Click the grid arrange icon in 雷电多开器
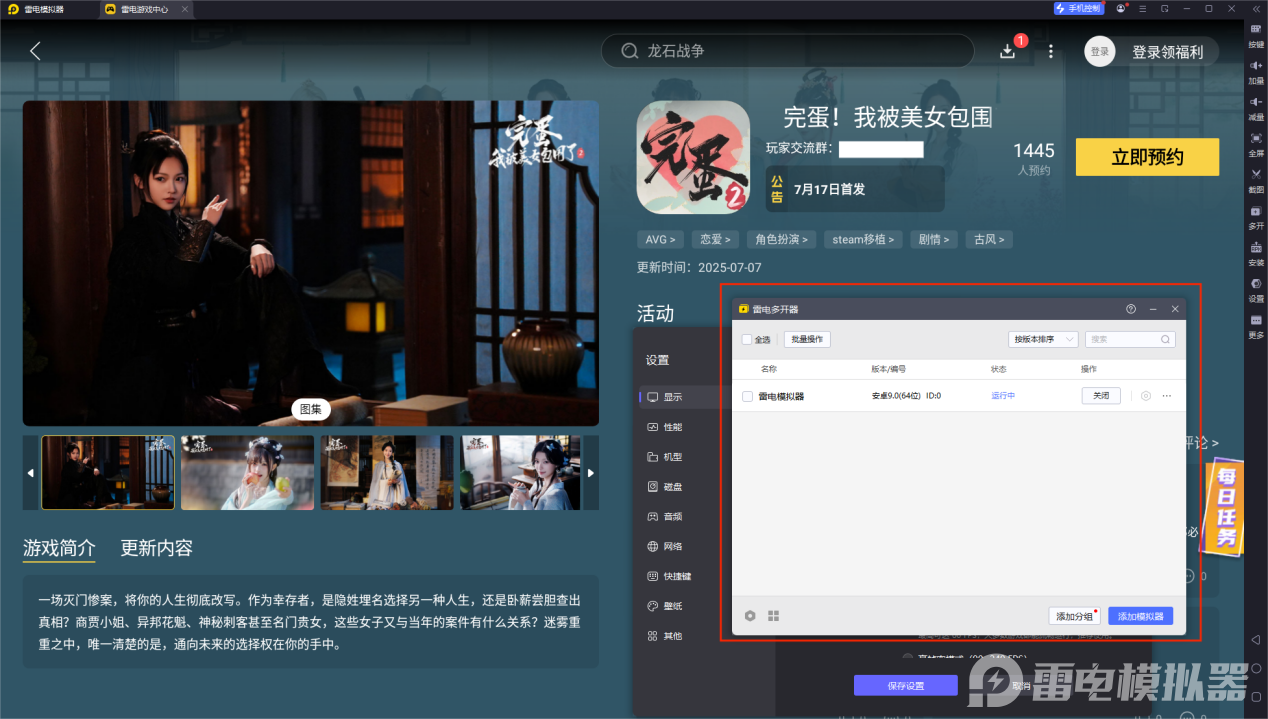 pos(773,616)
